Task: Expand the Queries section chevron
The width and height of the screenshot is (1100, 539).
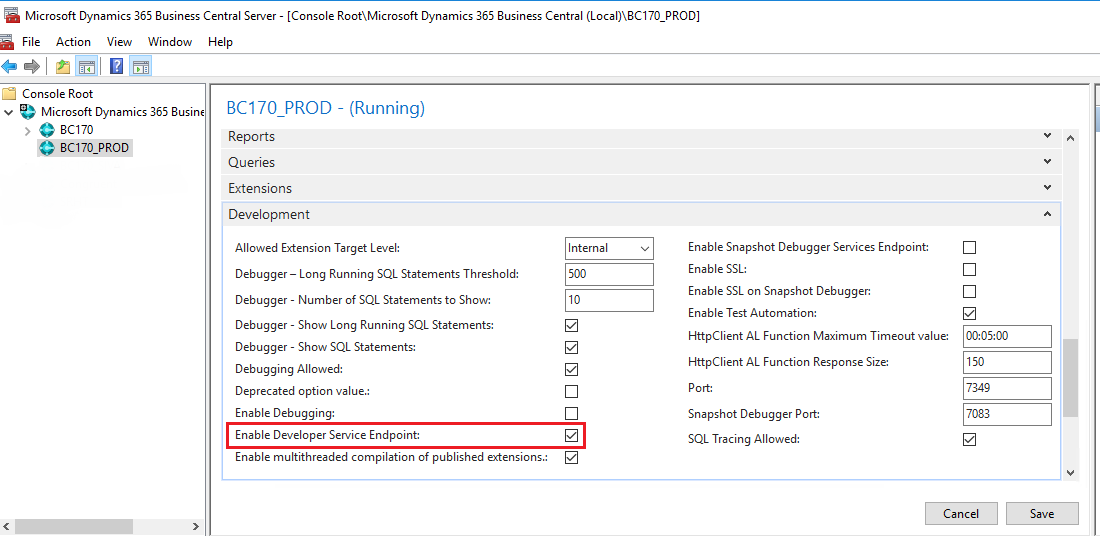Action: pos(1047,162)
